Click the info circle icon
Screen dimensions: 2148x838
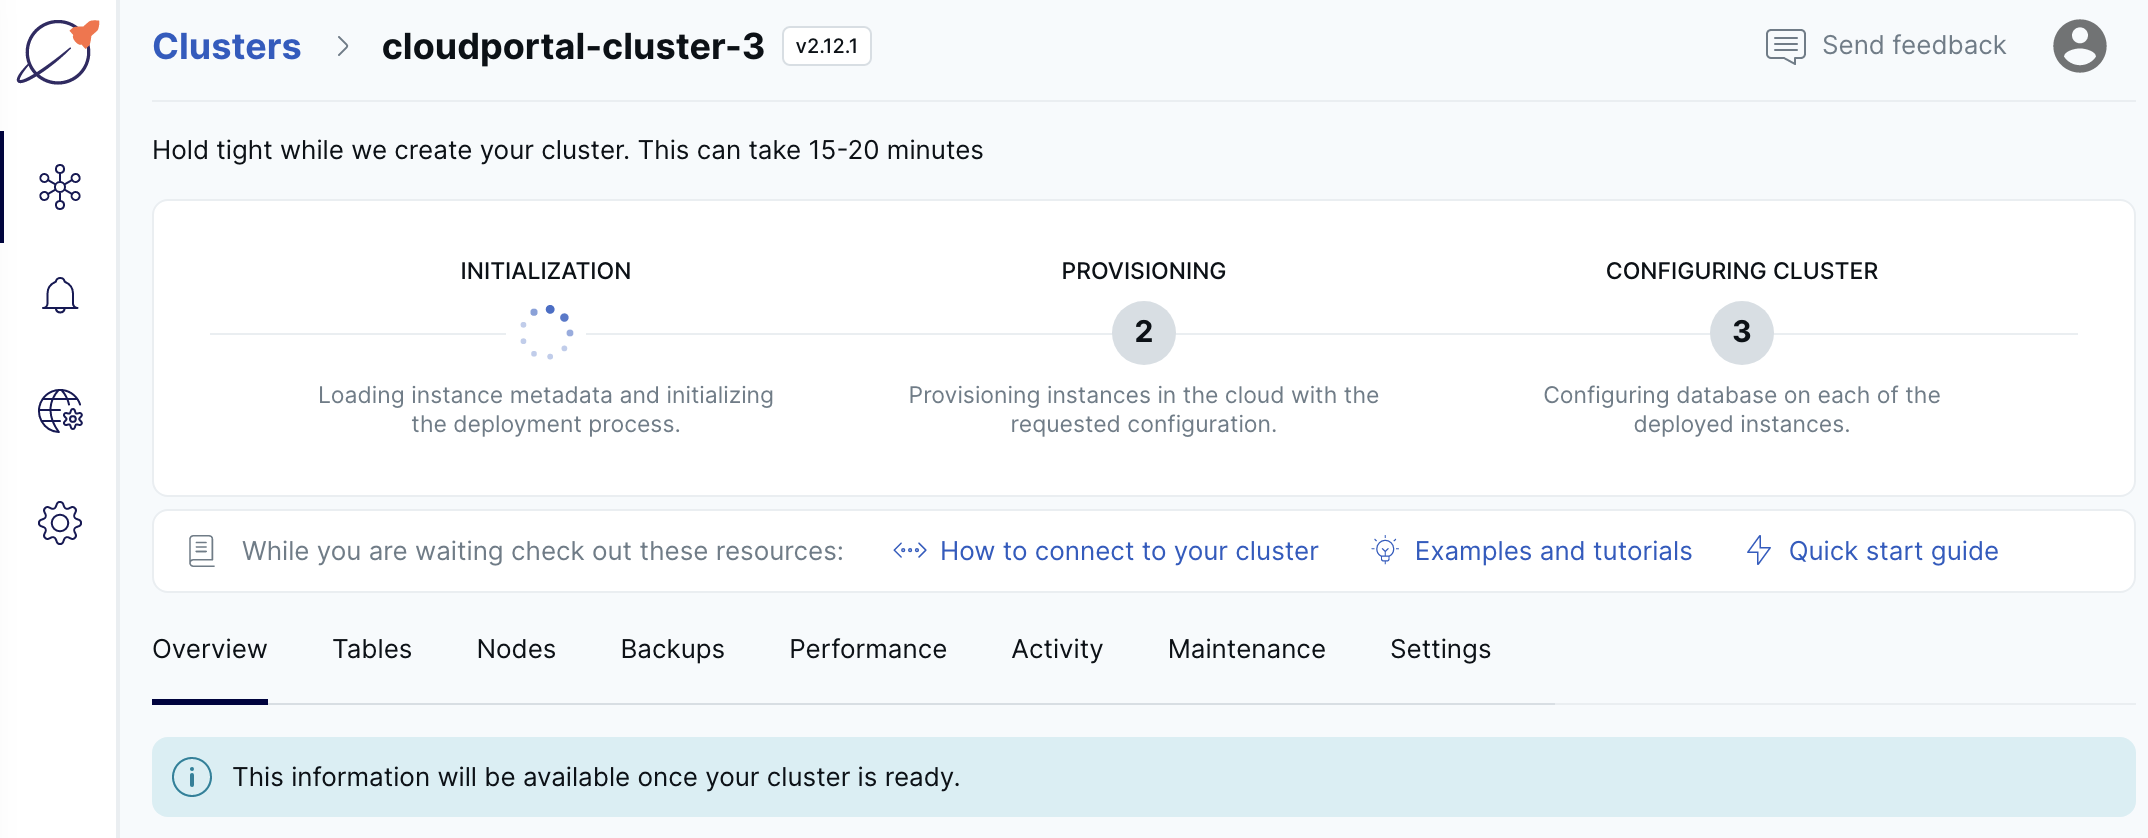click(192, 777)
